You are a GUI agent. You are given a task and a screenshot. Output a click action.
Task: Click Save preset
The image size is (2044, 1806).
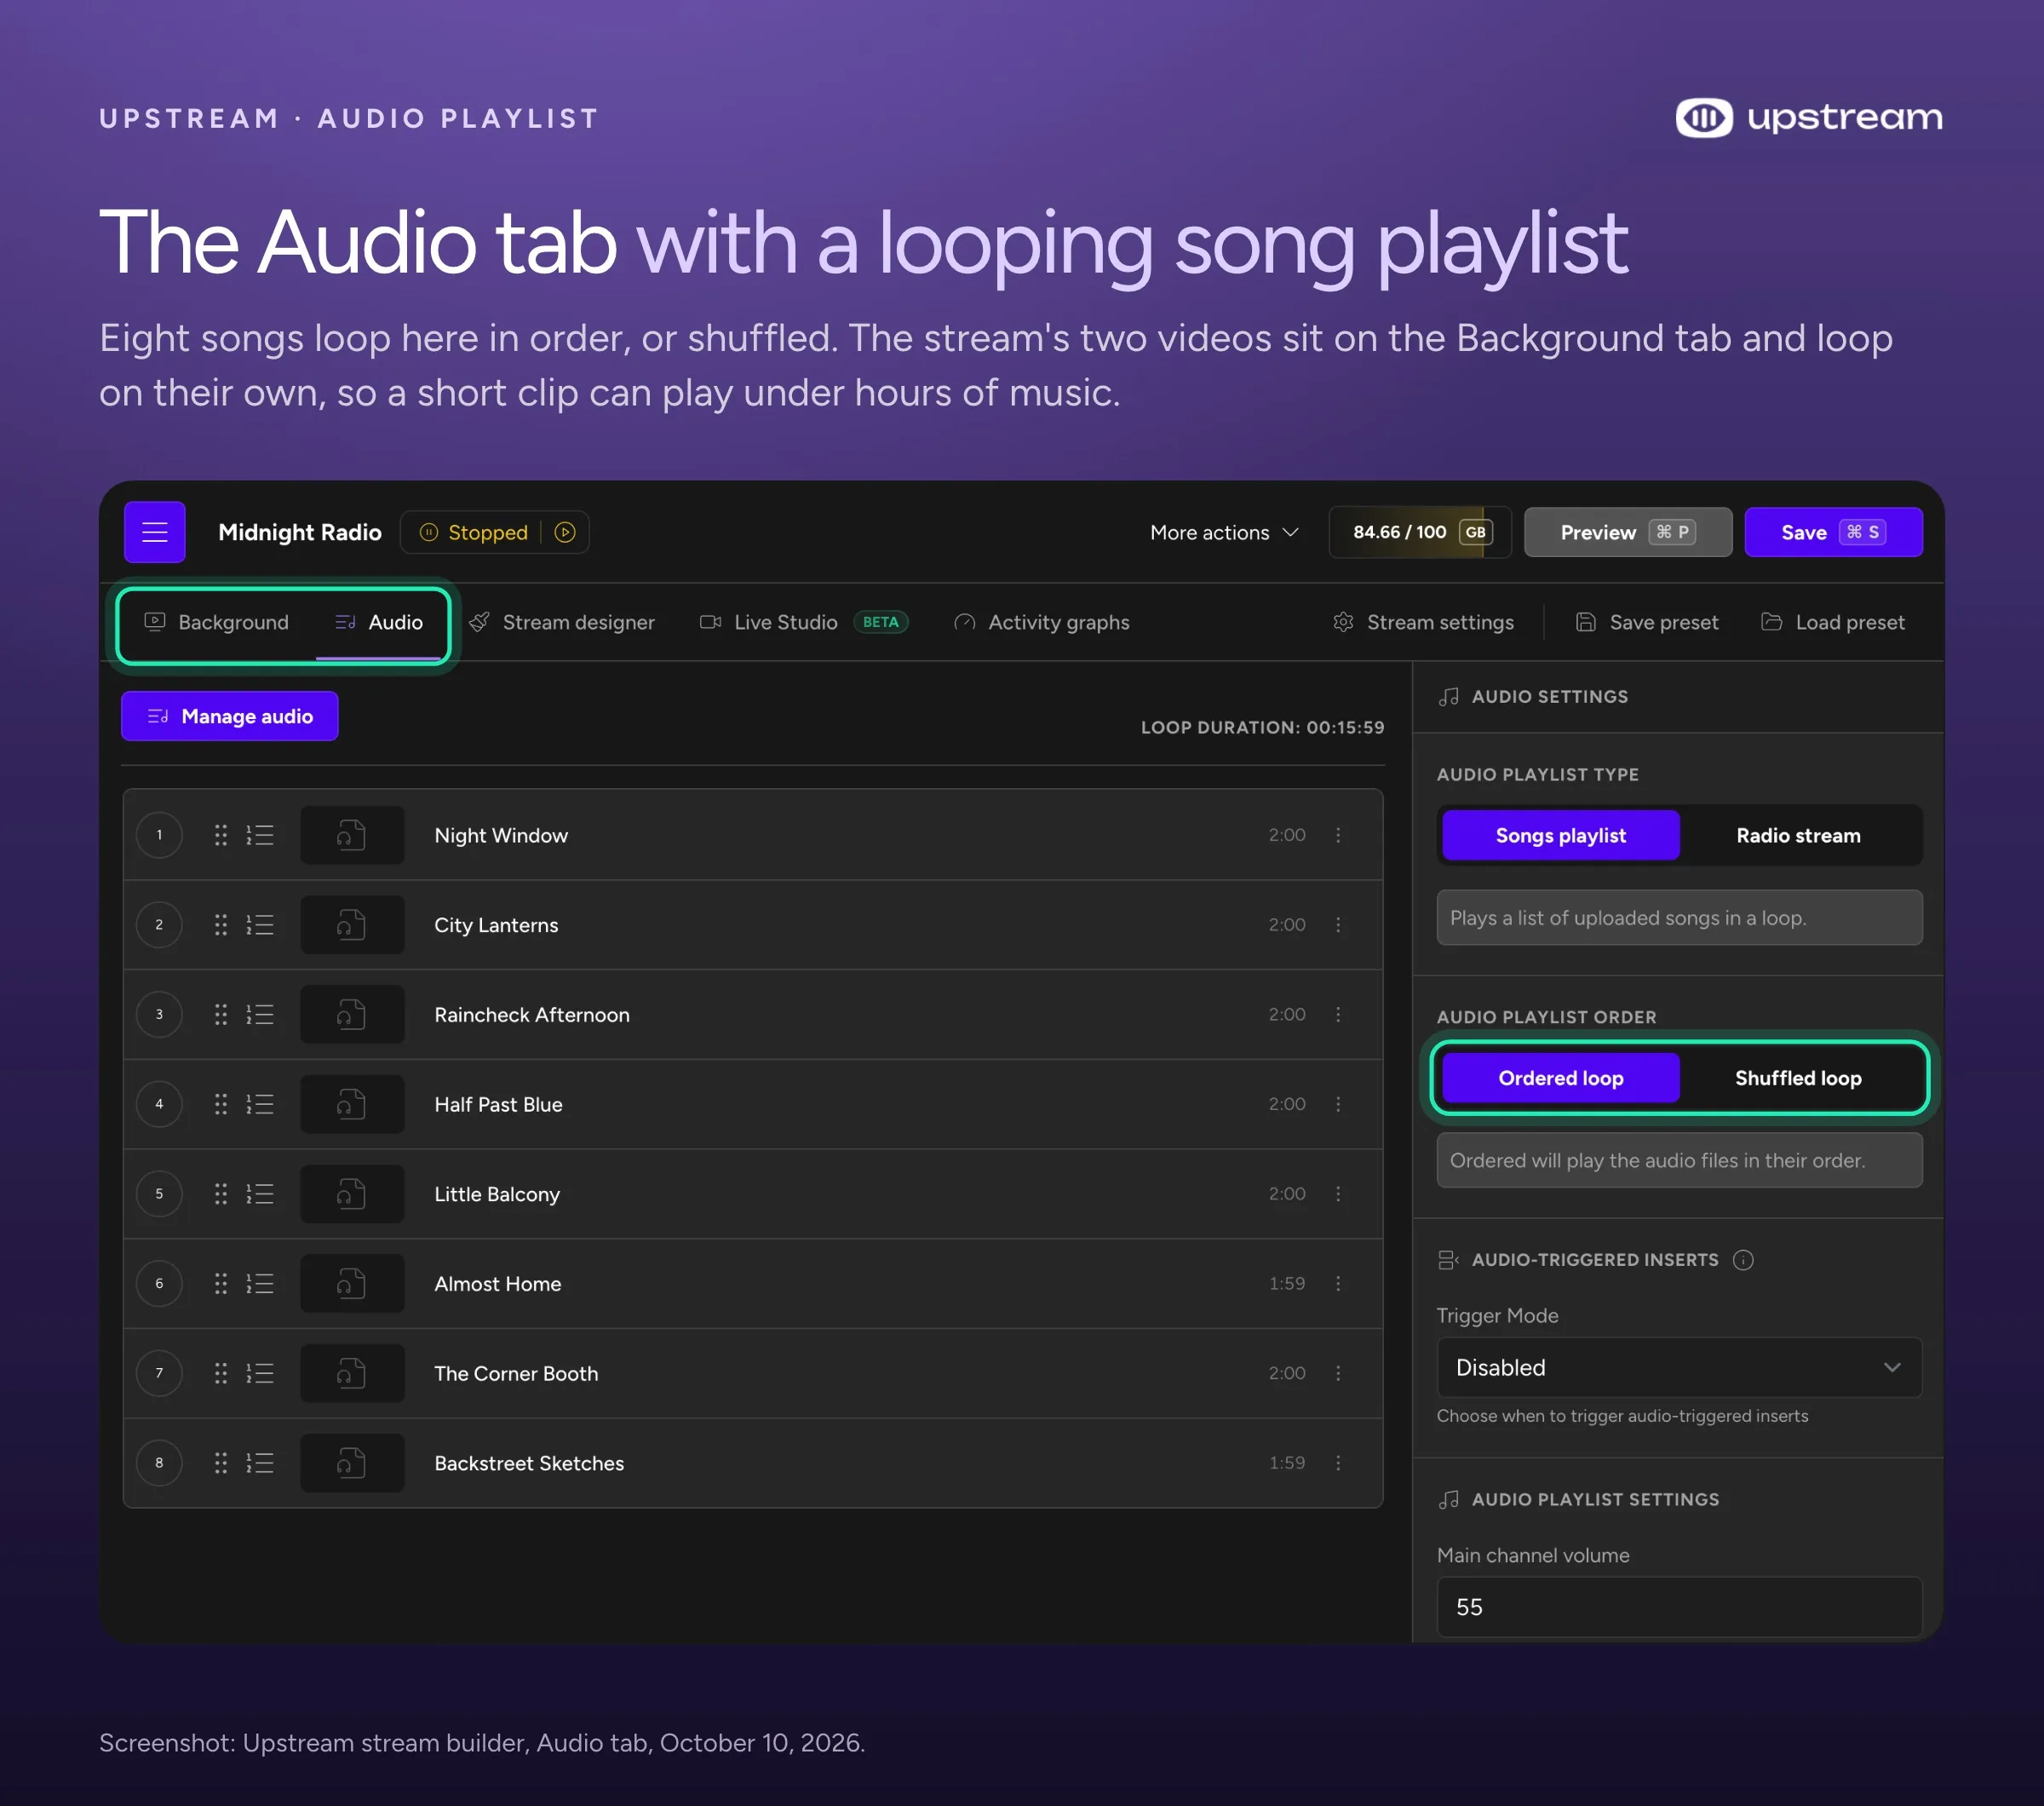[1647, 622]
